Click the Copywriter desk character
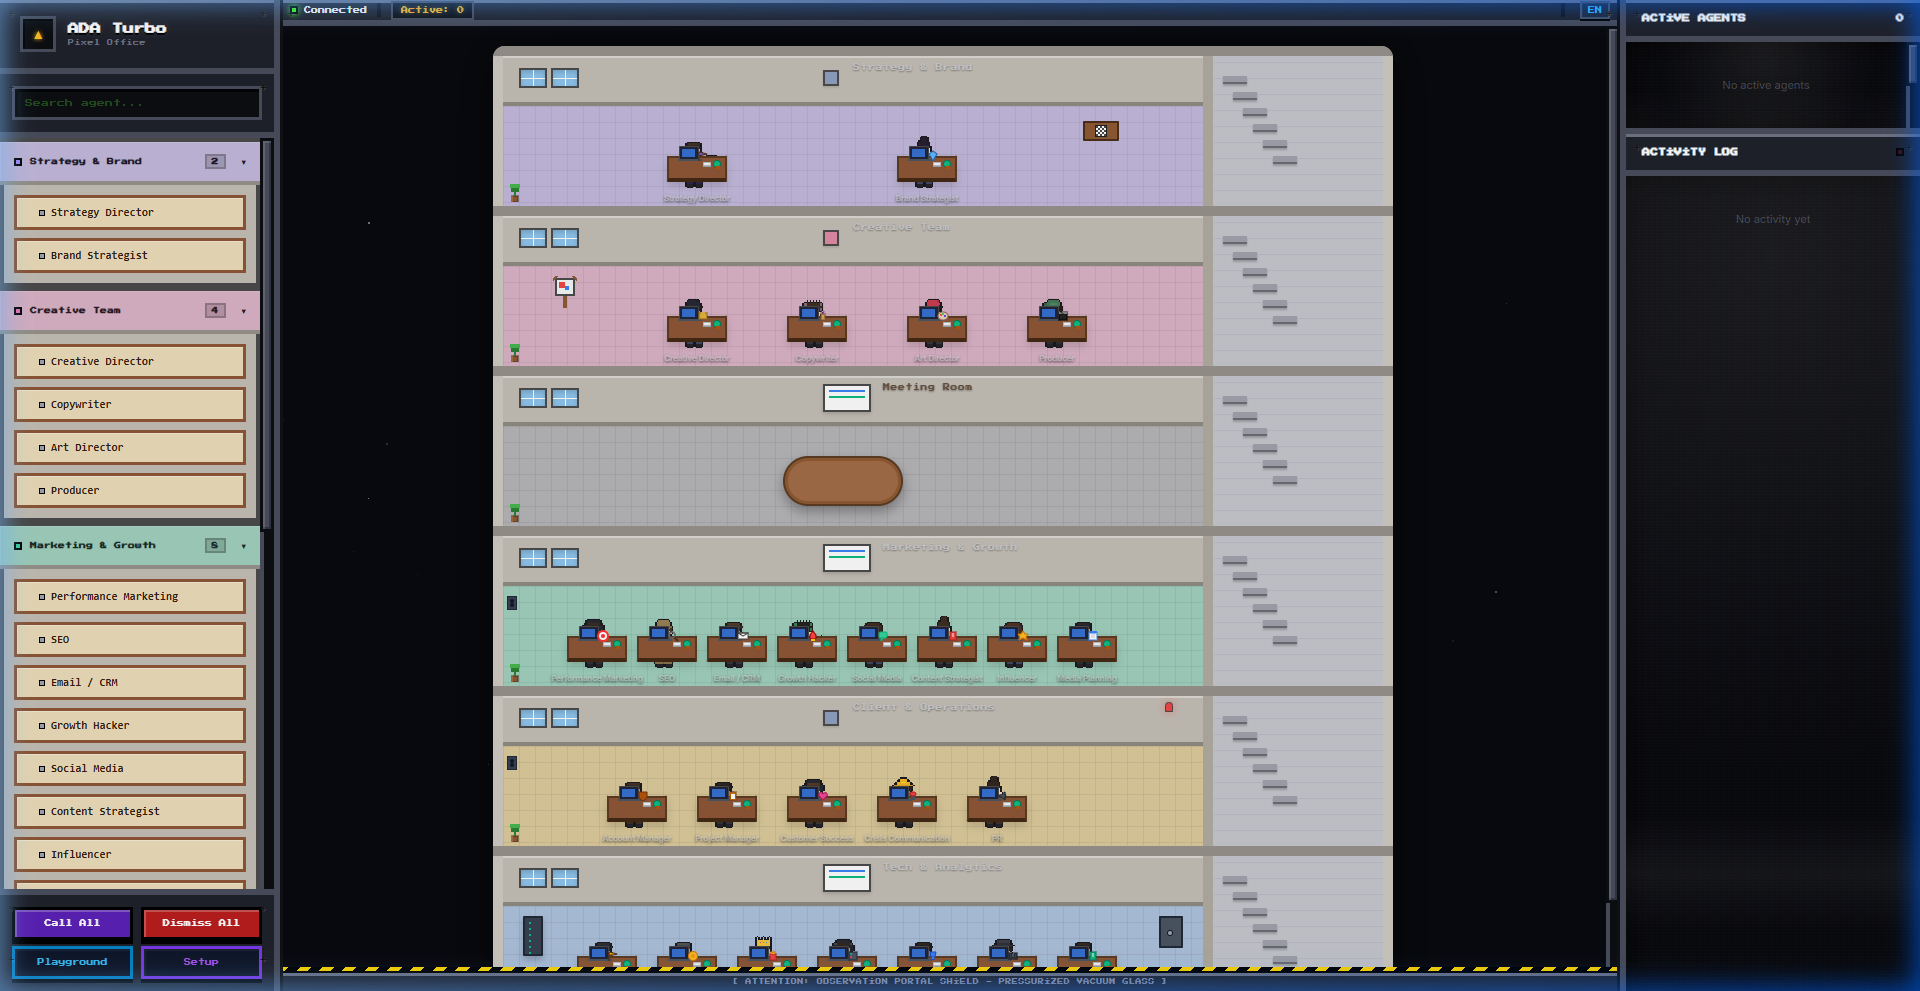This screenshot has width=1920, height=991. pos(817,324)
